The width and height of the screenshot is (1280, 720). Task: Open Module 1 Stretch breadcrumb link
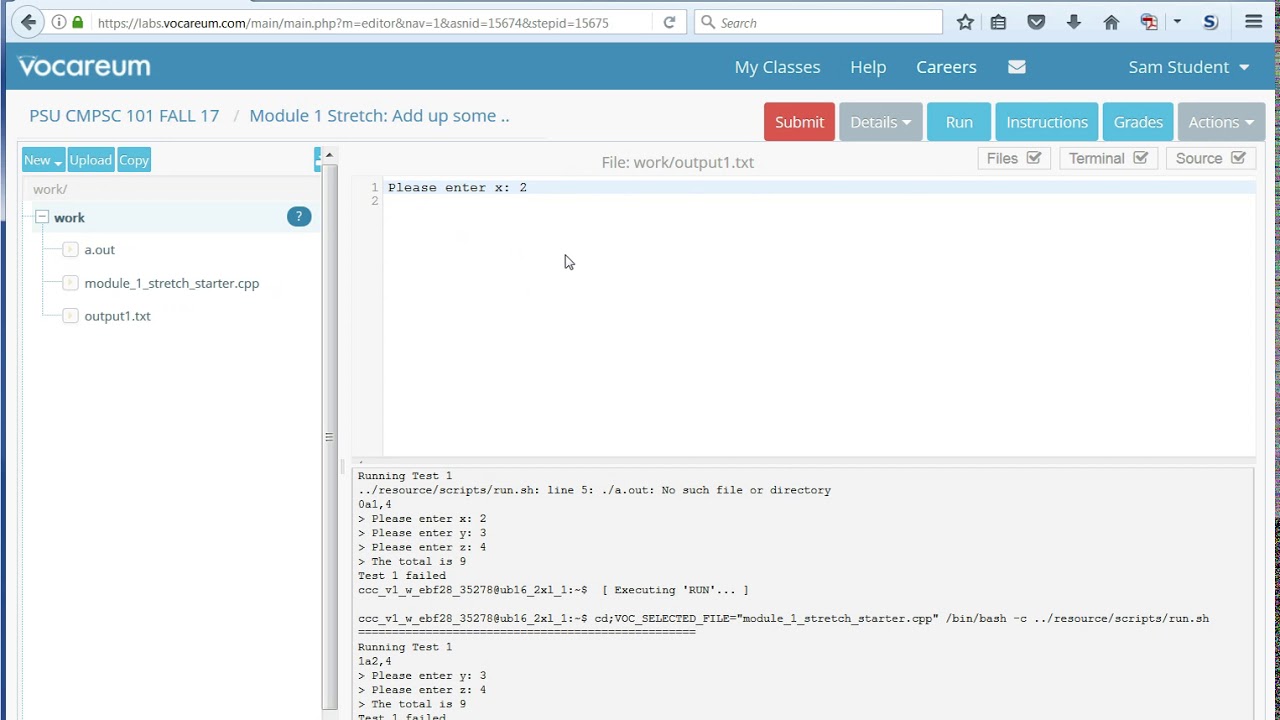pyautogui.click(x=379, y=116)
